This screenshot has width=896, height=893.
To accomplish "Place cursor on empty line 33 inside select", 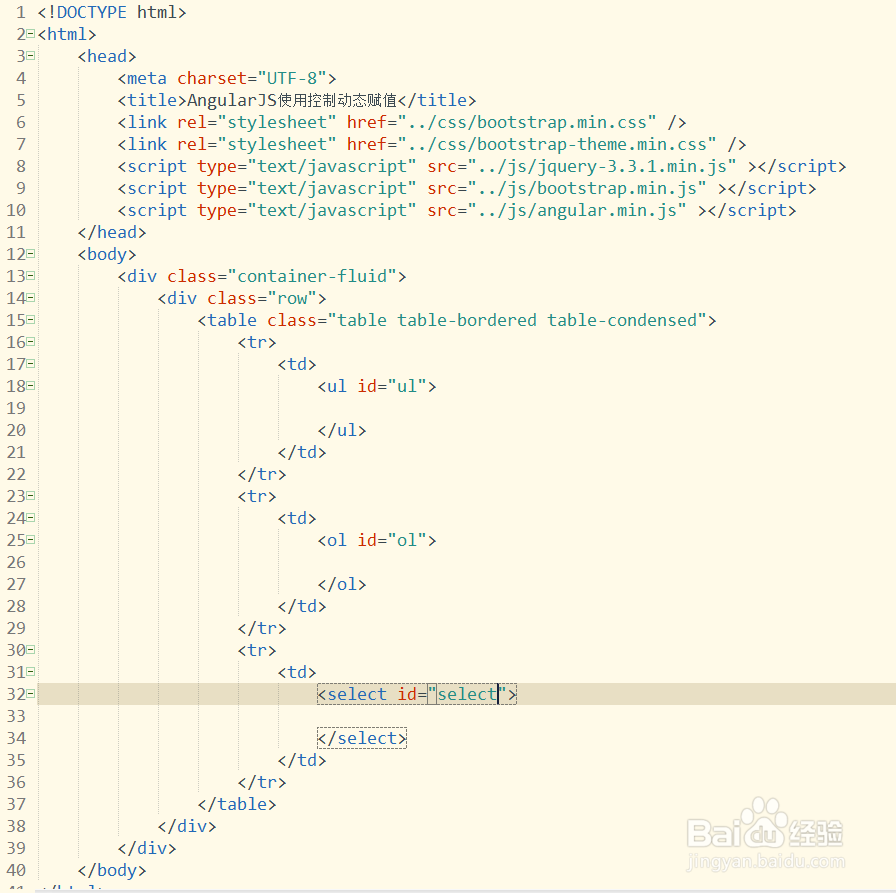I will point(466,716).
